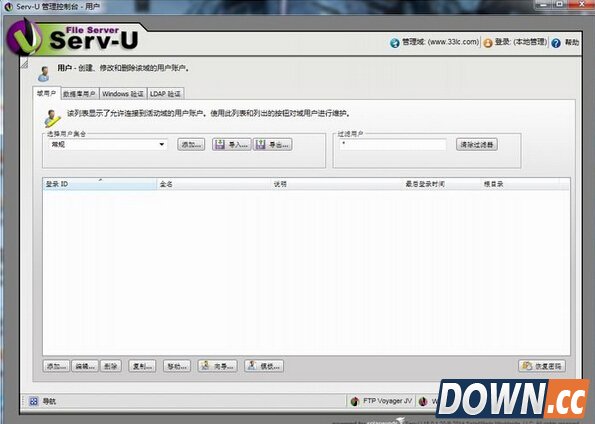Open the 管理域 (www.33lc.com) link
Viewport: 595px width, 424px height.
(440, 42)
